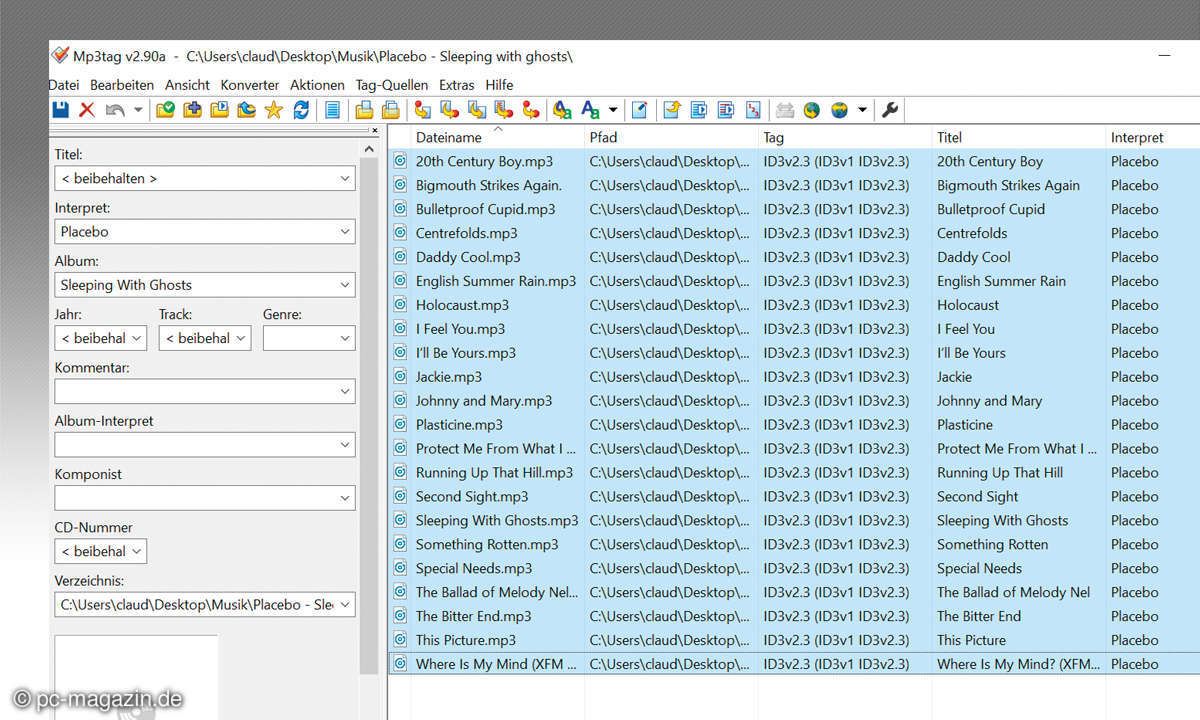Click the change directory folder icon with green check

(165, 110)
